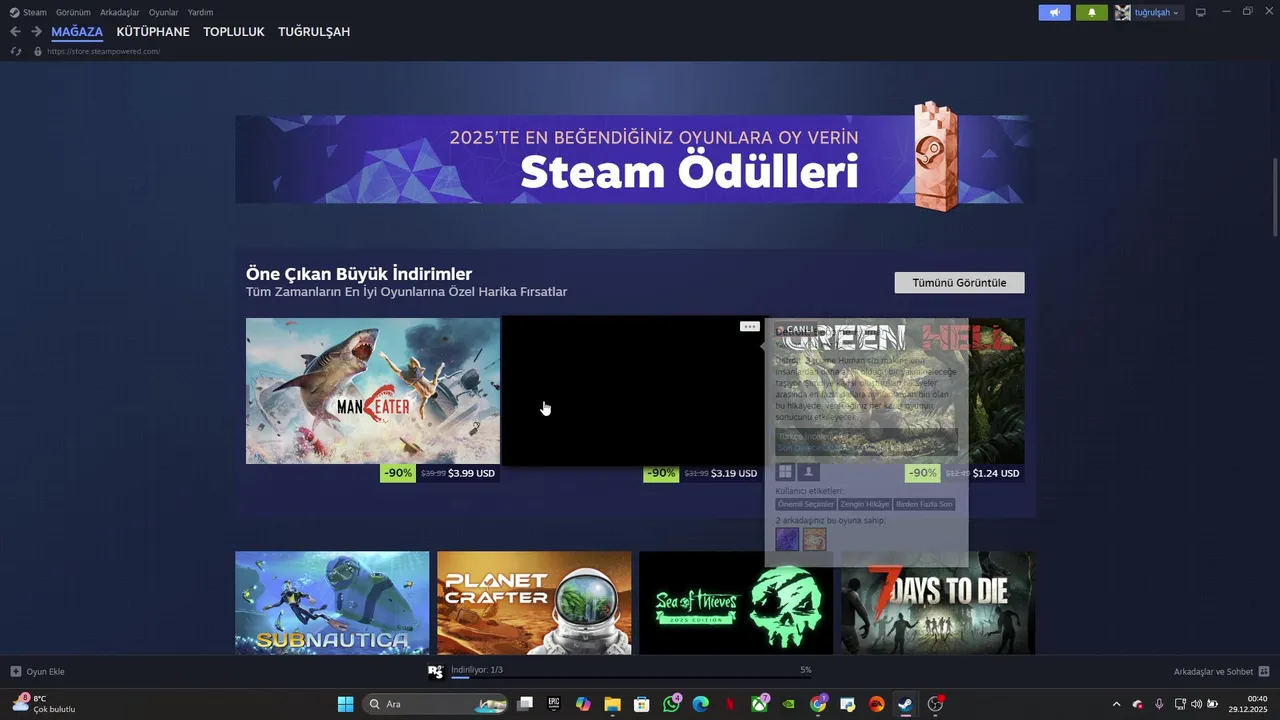Click the Oyun Ekle button
Screen dimensions: 1280x720
click(x=38, y=671)
